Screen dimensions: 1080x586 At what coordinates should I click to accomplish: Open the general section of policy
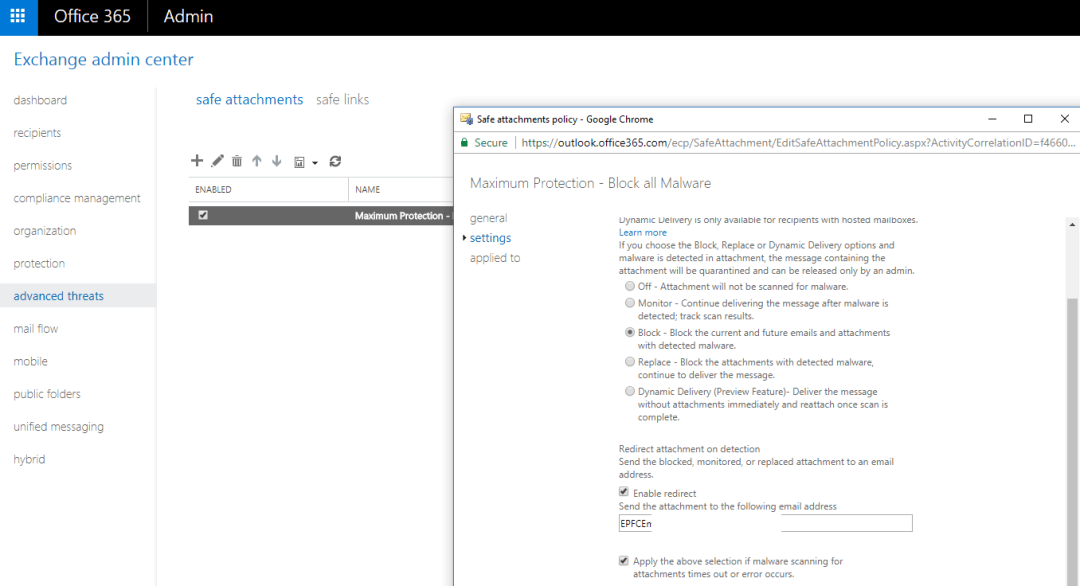[x=488, y=218]
